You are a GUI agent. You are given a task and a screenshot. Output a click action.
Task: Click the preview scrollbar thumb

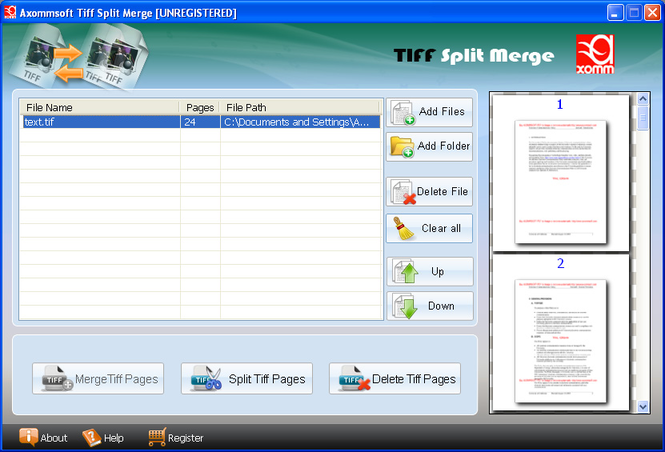(x=643, y=118)
